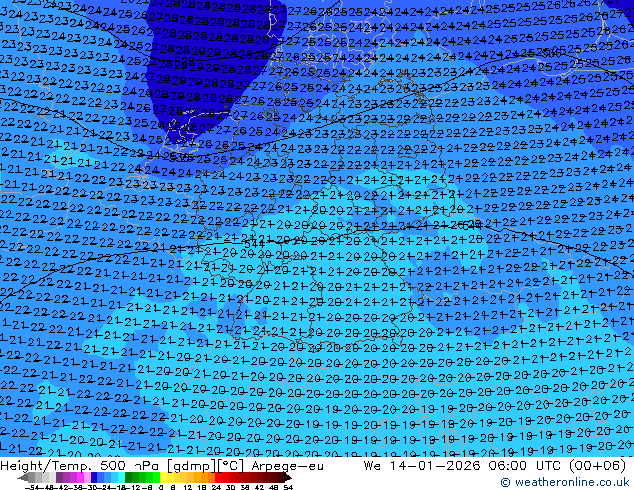Pick the bright red legend swatch above 24

click(x=218, y=477)
